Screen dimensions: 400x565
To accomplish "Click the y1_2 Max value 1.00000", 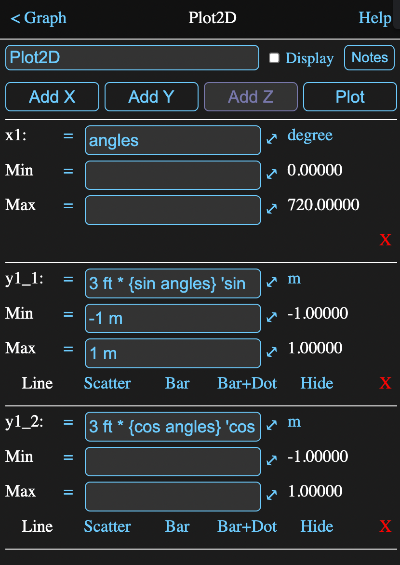I will [315, 491].
